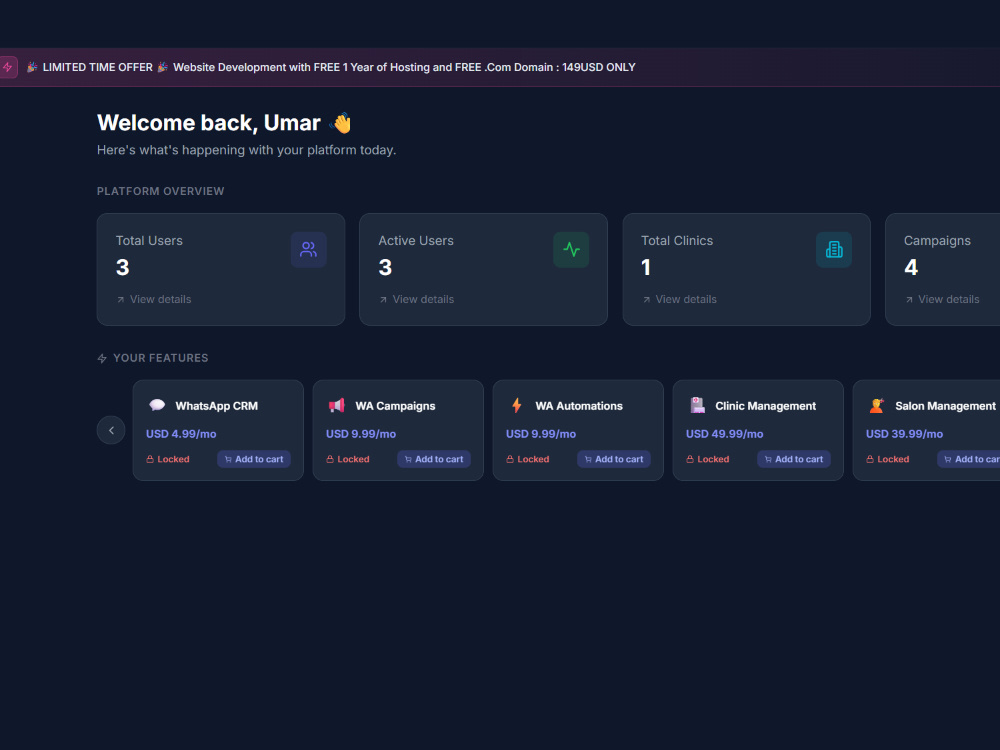Add WA Campaigns to cart
Viewport: 1000px width, 750px height.
(434, 459)
